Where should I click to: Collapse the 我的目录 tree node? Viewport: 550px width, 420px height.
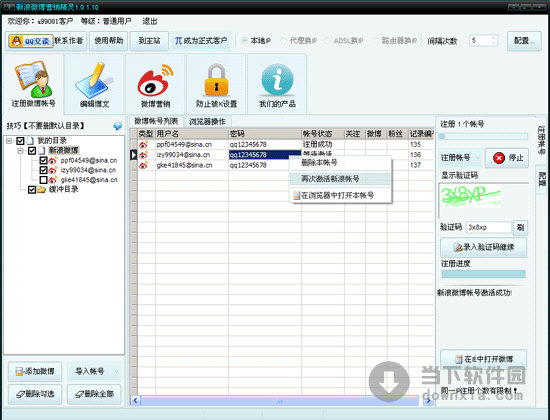click(x=9, y=141)
